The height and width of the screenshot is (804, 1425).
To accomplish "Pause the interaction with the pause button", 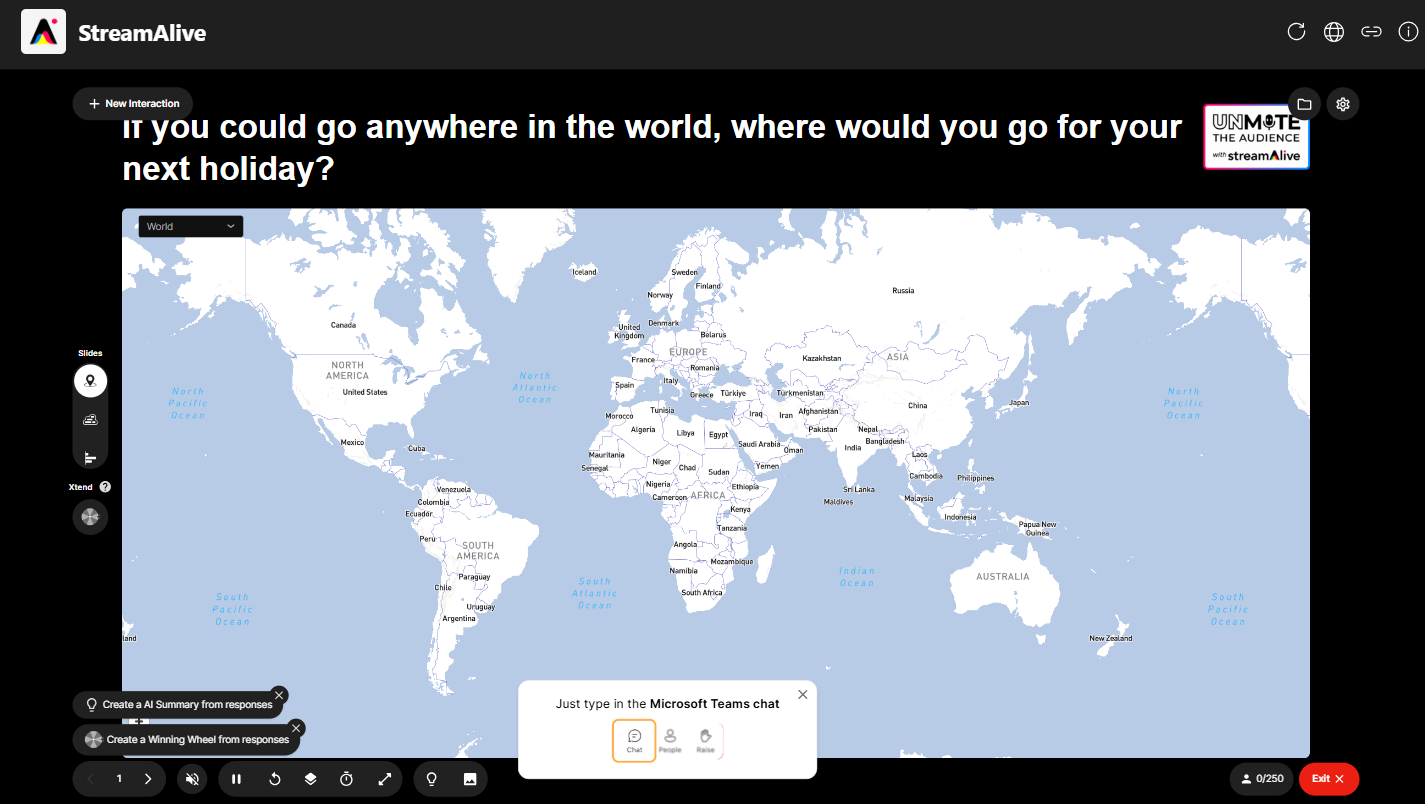I will 237,779.
